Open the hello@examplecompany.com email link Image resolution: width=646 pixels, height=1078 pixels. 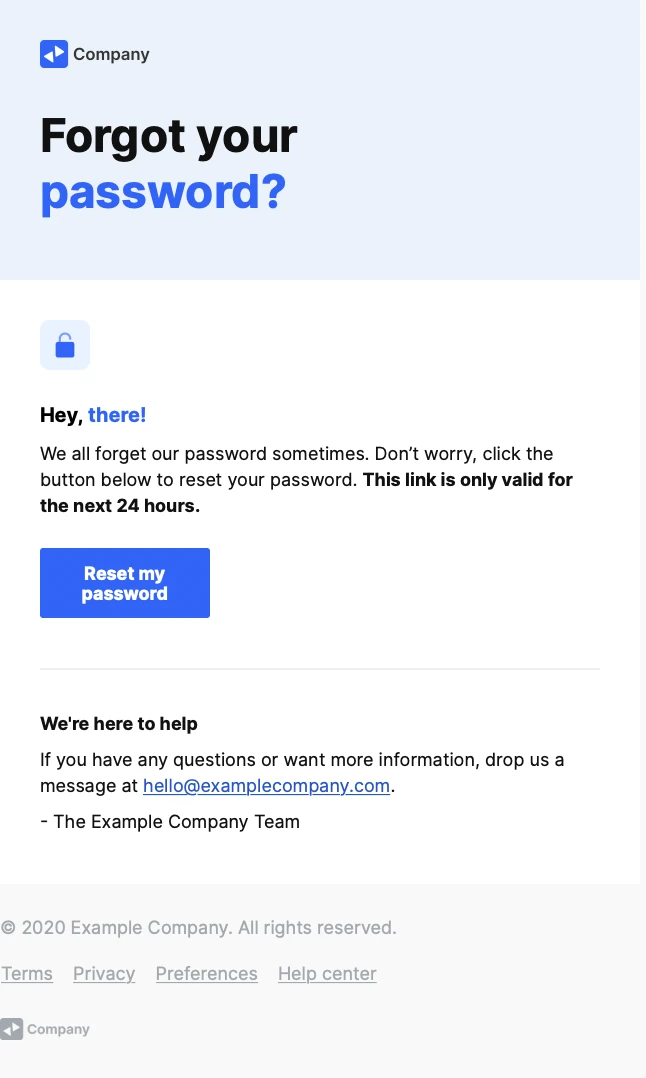[266, 786]
